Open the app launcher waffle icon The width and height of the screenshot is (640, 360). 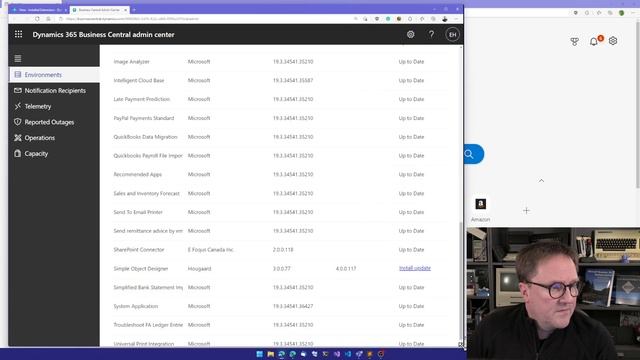[x=18, y=34]
